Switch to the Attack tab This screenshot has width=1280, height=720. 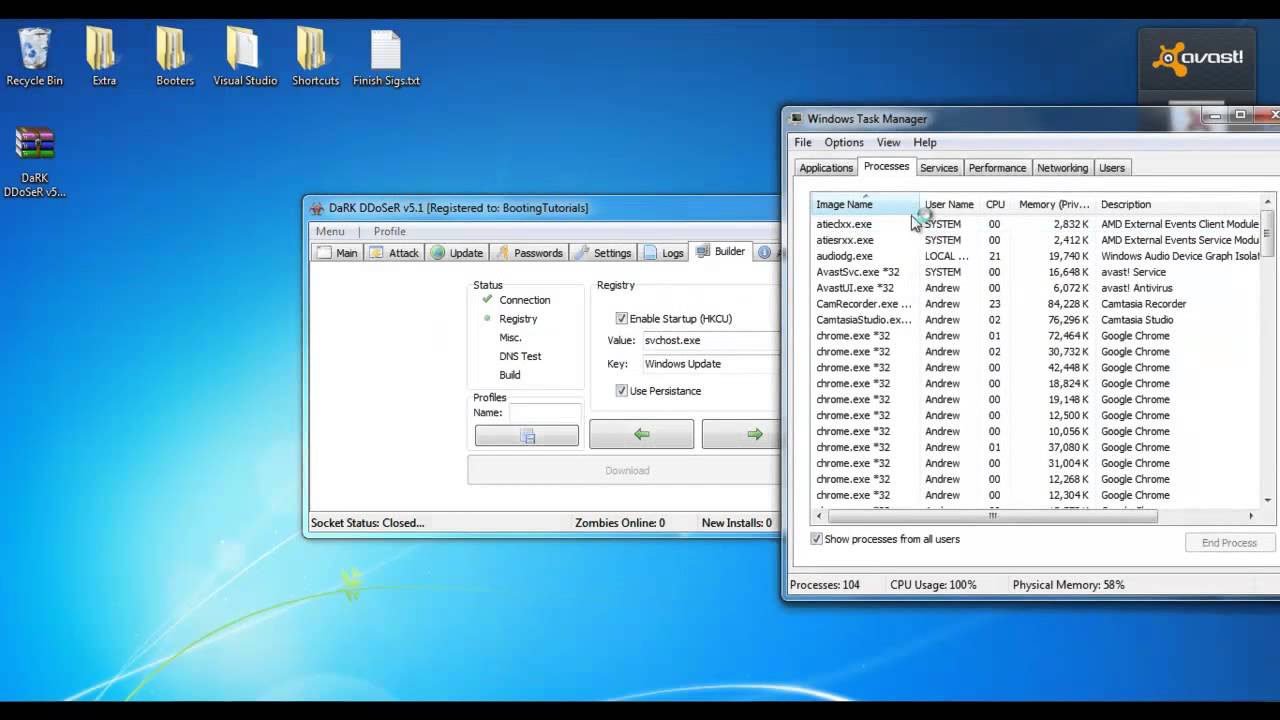tap(394, 253)
